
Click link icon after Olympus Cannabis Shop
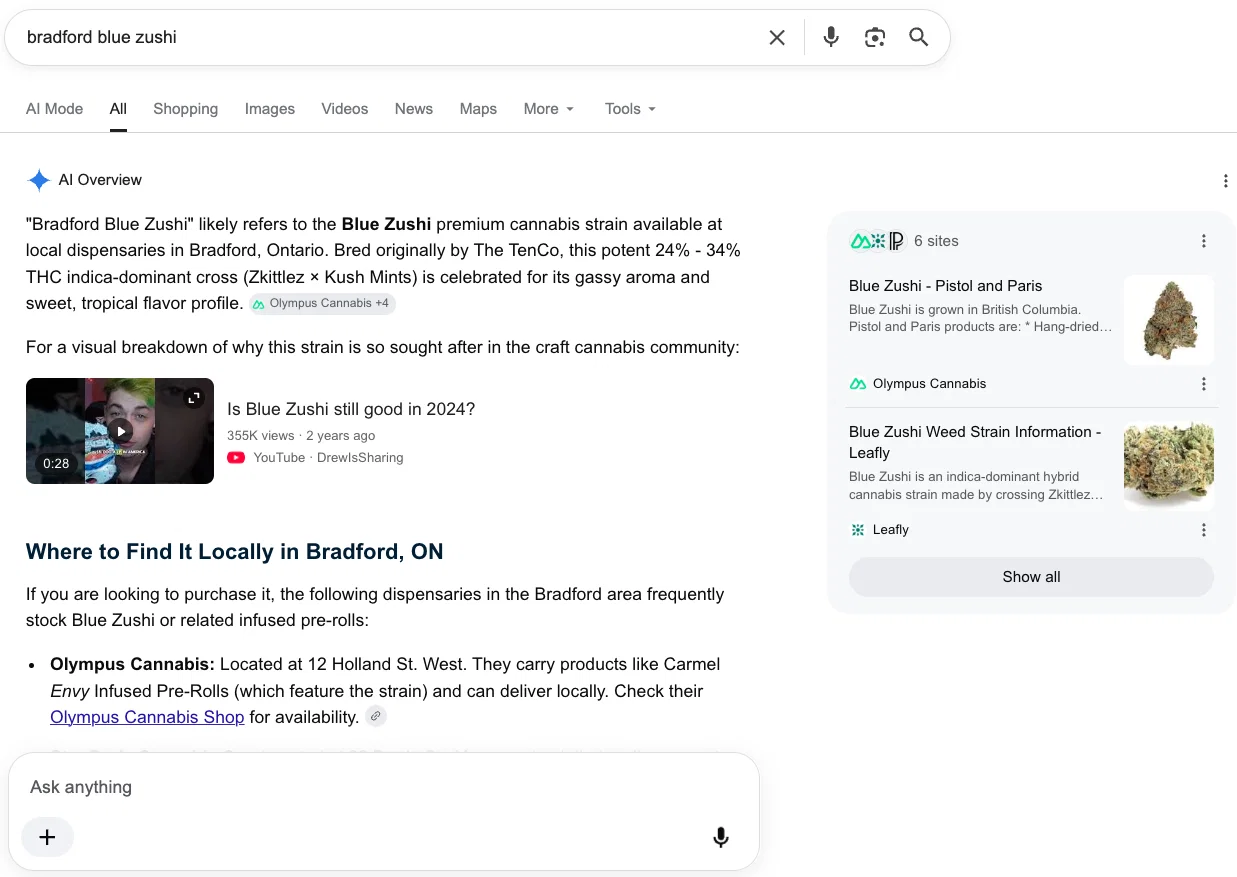(375, 716)
